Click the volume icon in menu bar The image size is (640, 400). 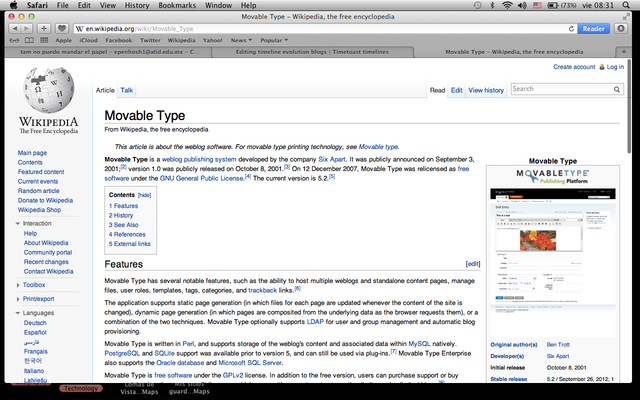click(x=522, y=5)
